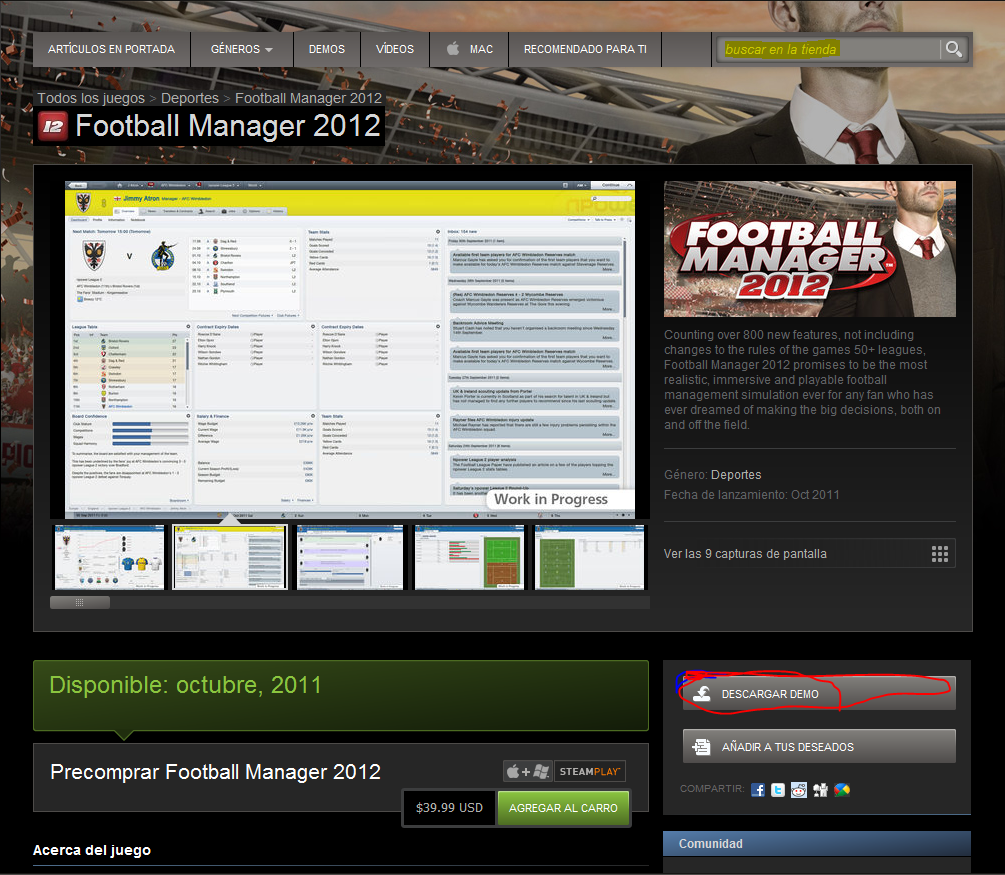Share on Google Buzz
The height and width of the screenshot is (875, 1005).
click(x=842, y=790)
